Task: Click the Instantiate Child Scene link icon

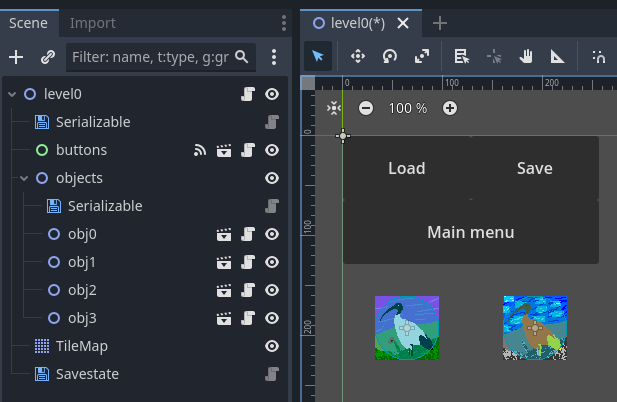Action: pyautogui.click(x=47, y=58)
